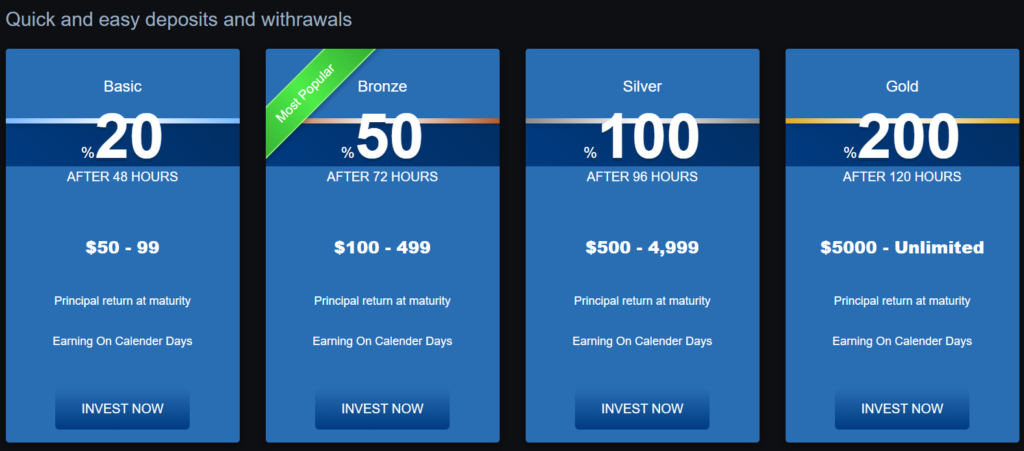Click the 100 percent return figure
Viewport: 1024px width, 451px height.
[x=648, y=138]
